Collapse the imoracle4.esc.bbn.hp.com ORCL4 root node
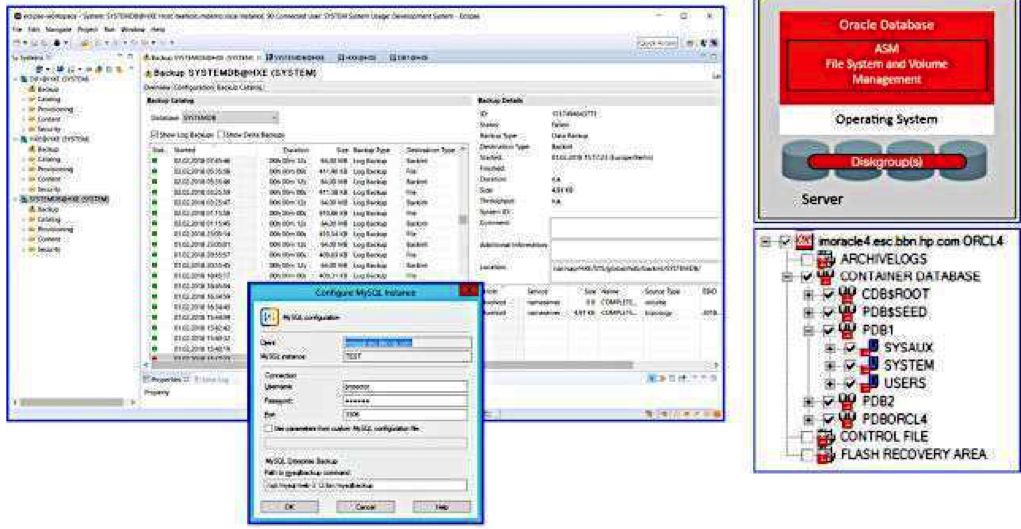This screenshot has width=1021, height=529. coord(767,242)
